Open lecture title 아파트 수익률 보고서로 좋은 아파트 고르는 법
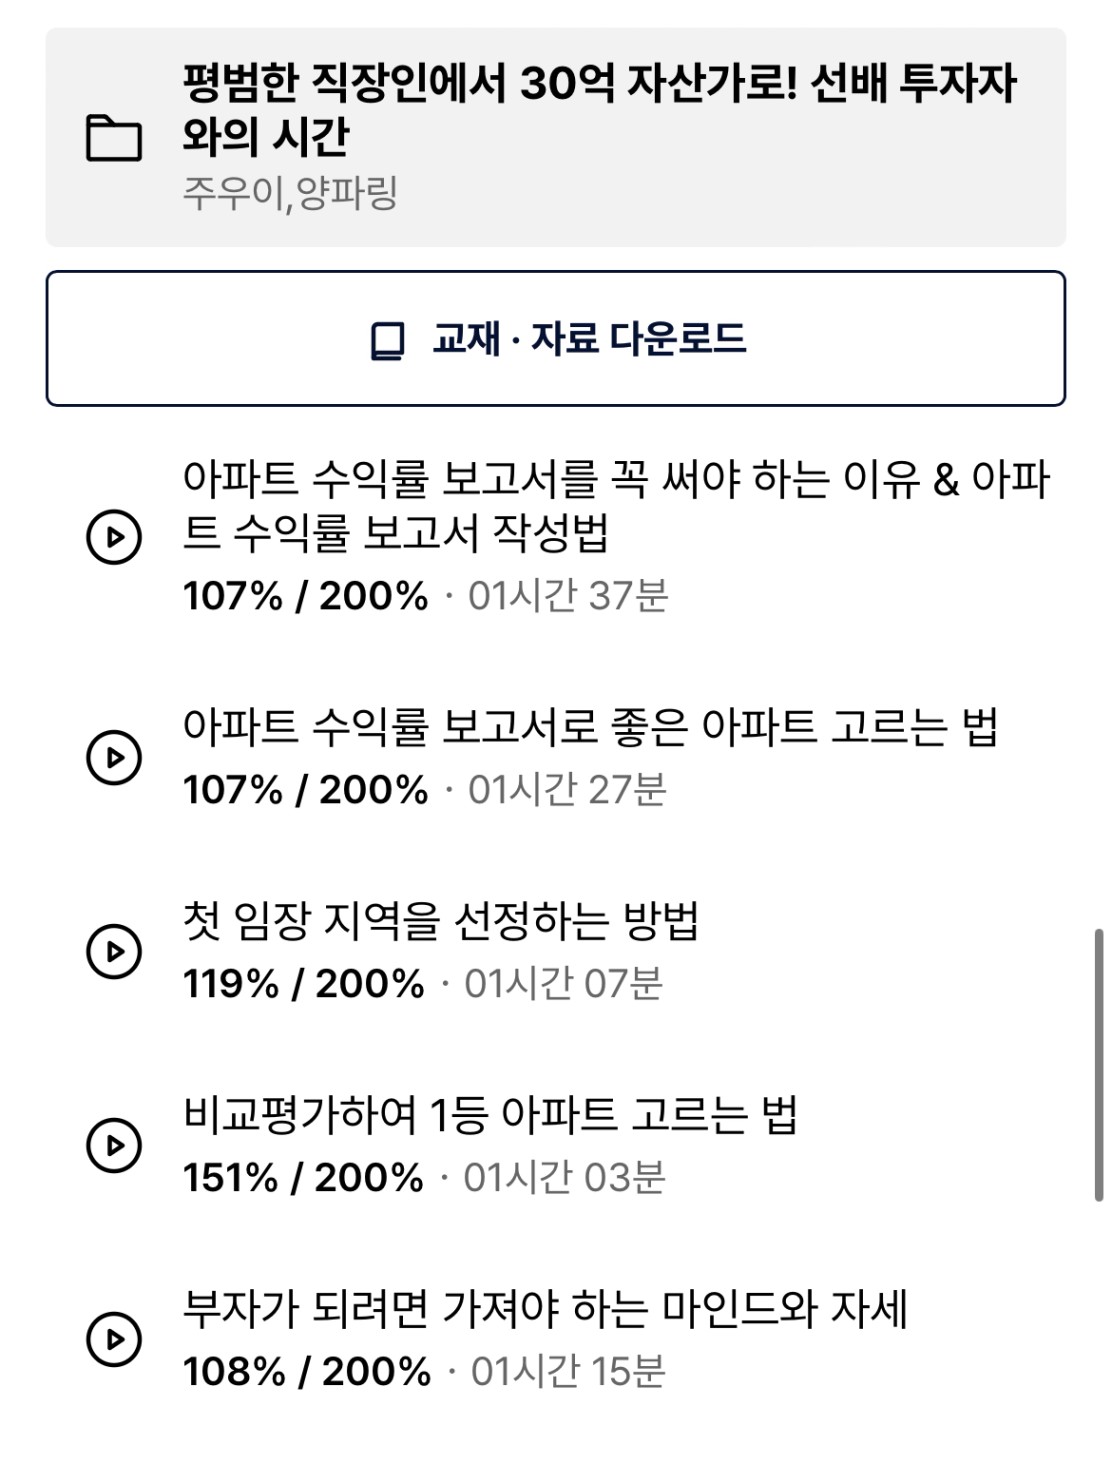This screenshot has width=1112, height=1464. (x=590, y=727)
